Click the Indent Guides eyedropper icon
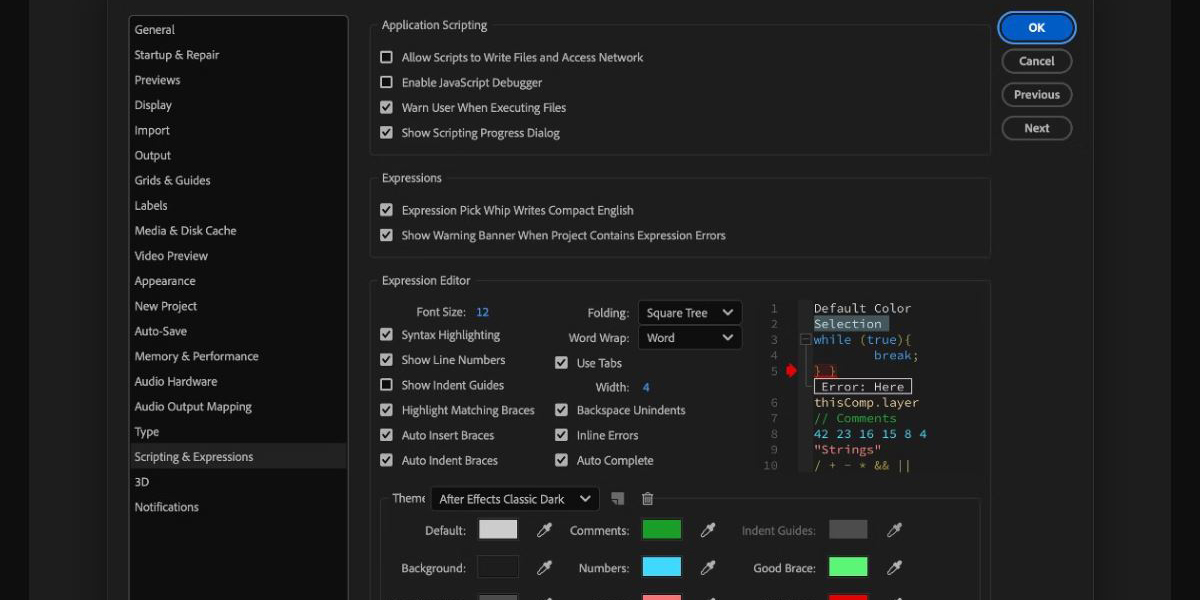The height and width of the screenshot is (600, 1200). coord(895,530)
